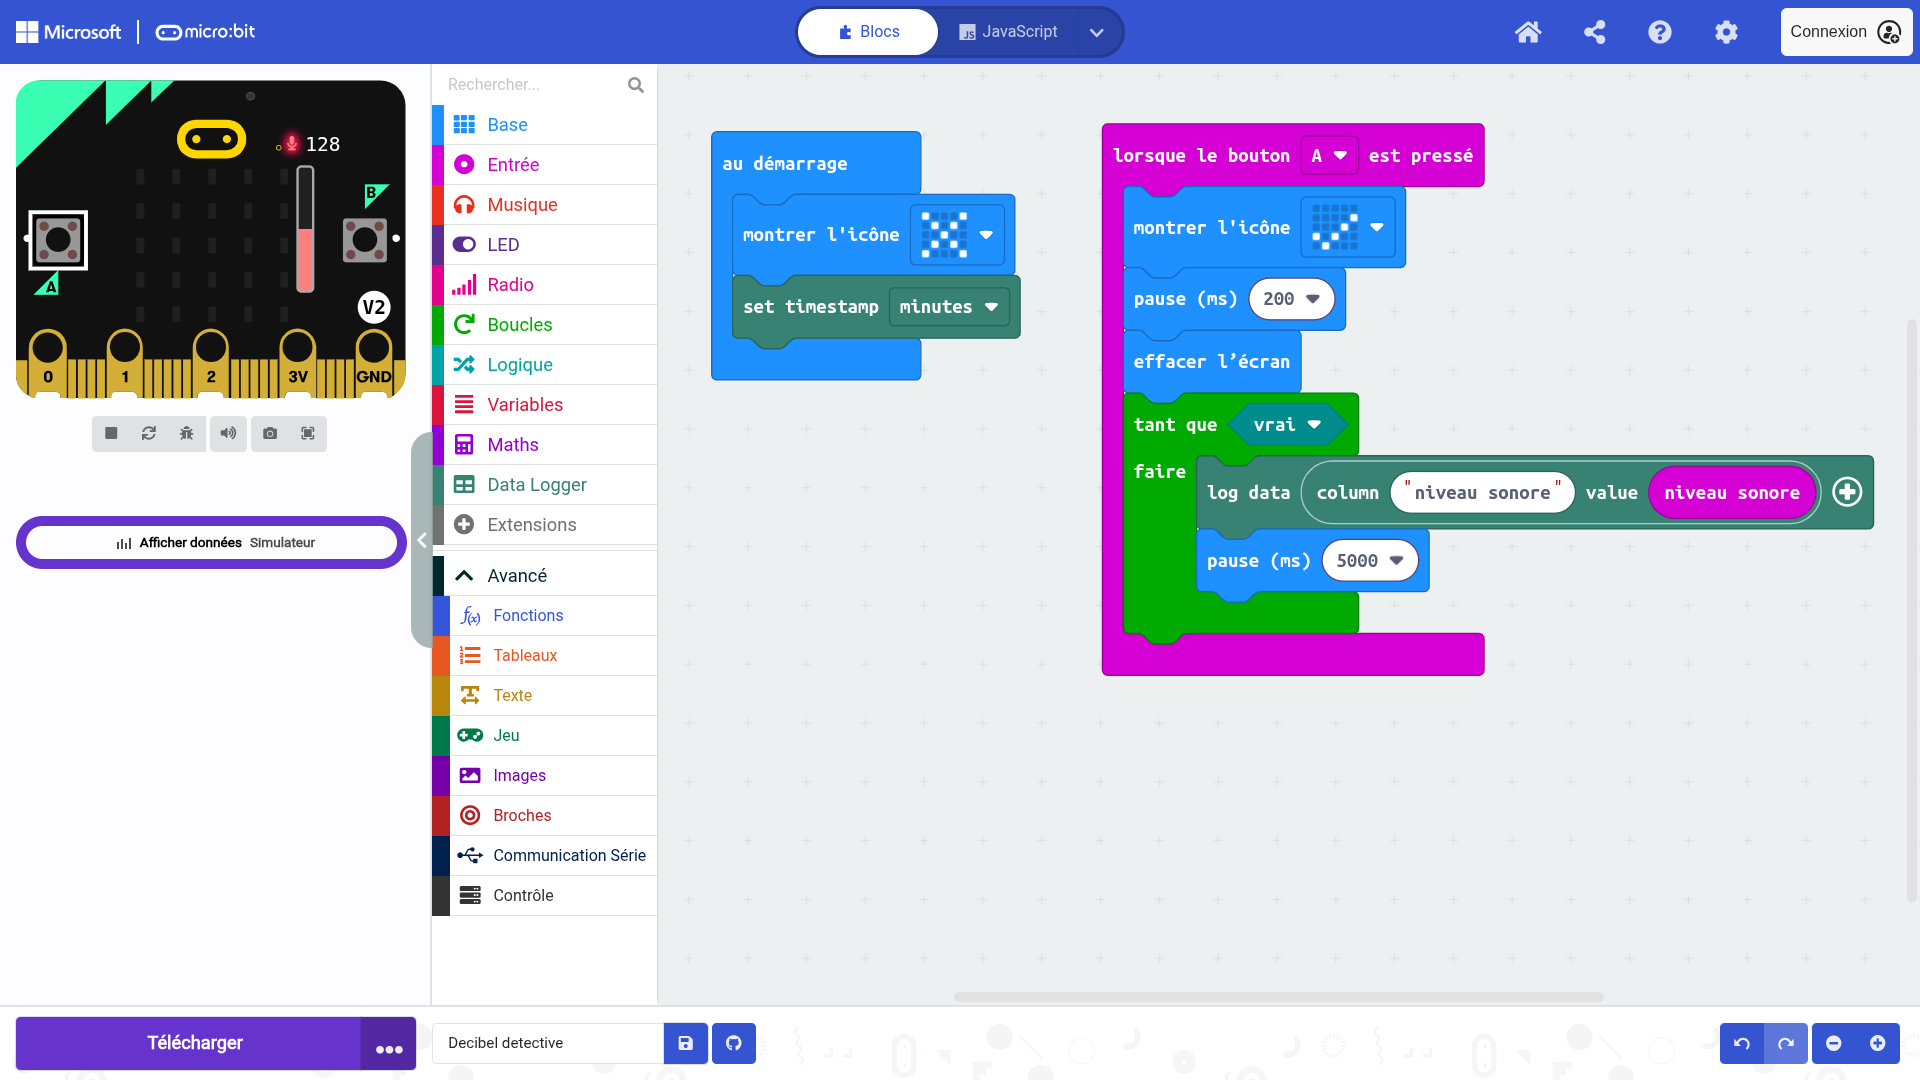Open the button A selector dropdown
Image resolution: width=1920 pixels, height=1080 pixels.
click(x=1329, y=156)
